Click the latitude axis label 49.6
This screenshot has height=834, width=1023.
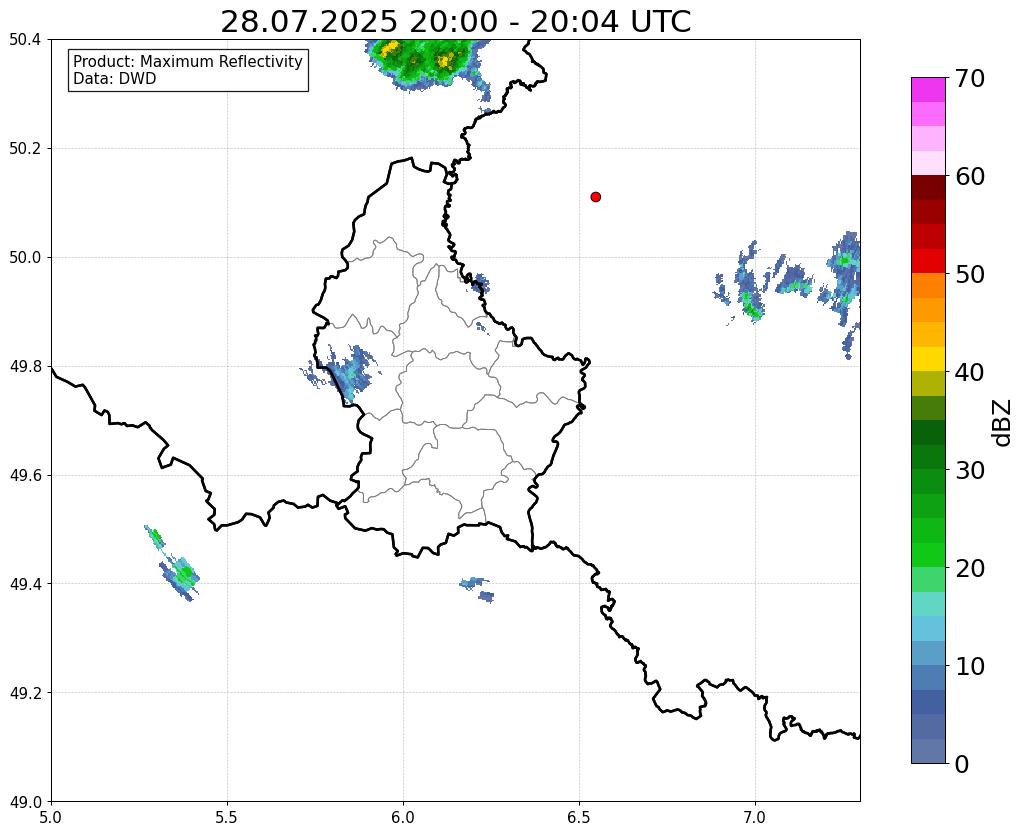[x=25, y=475]
